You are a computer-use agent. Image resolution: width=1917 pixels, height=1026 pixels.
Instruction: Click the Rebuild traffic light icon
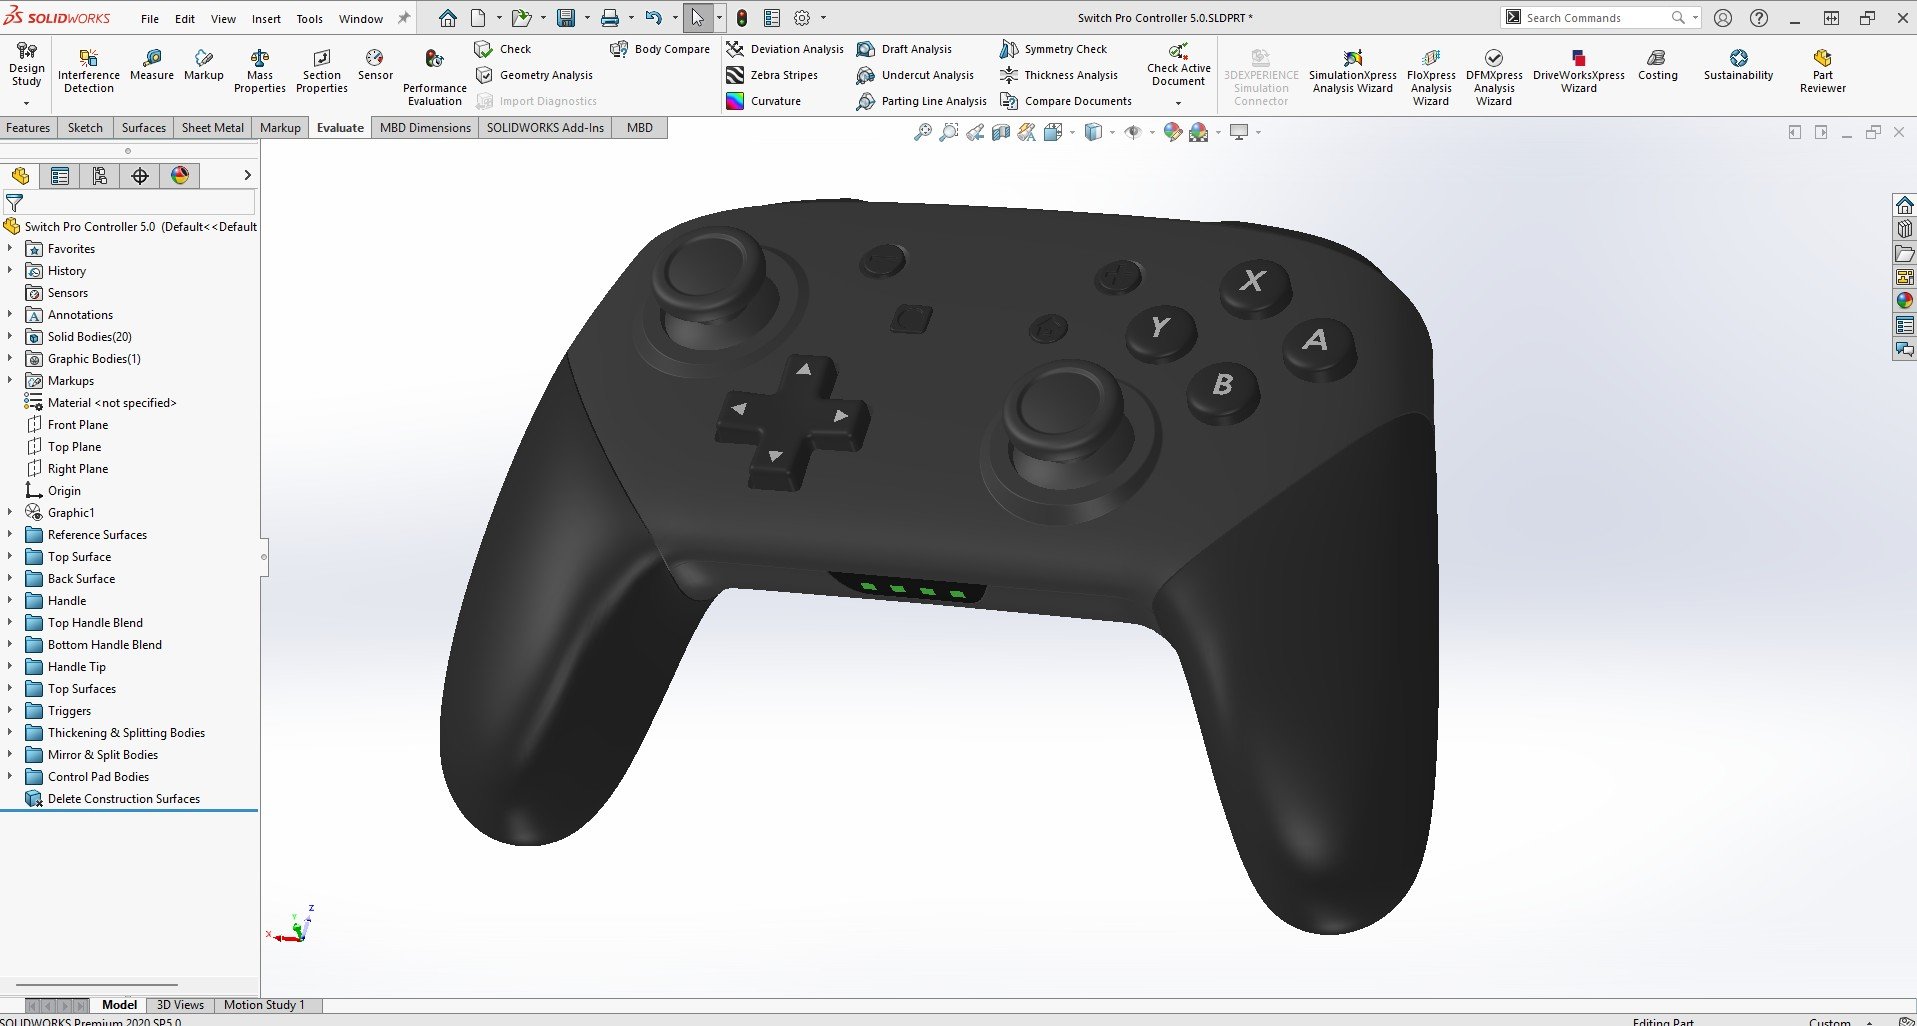click(741, 18)
